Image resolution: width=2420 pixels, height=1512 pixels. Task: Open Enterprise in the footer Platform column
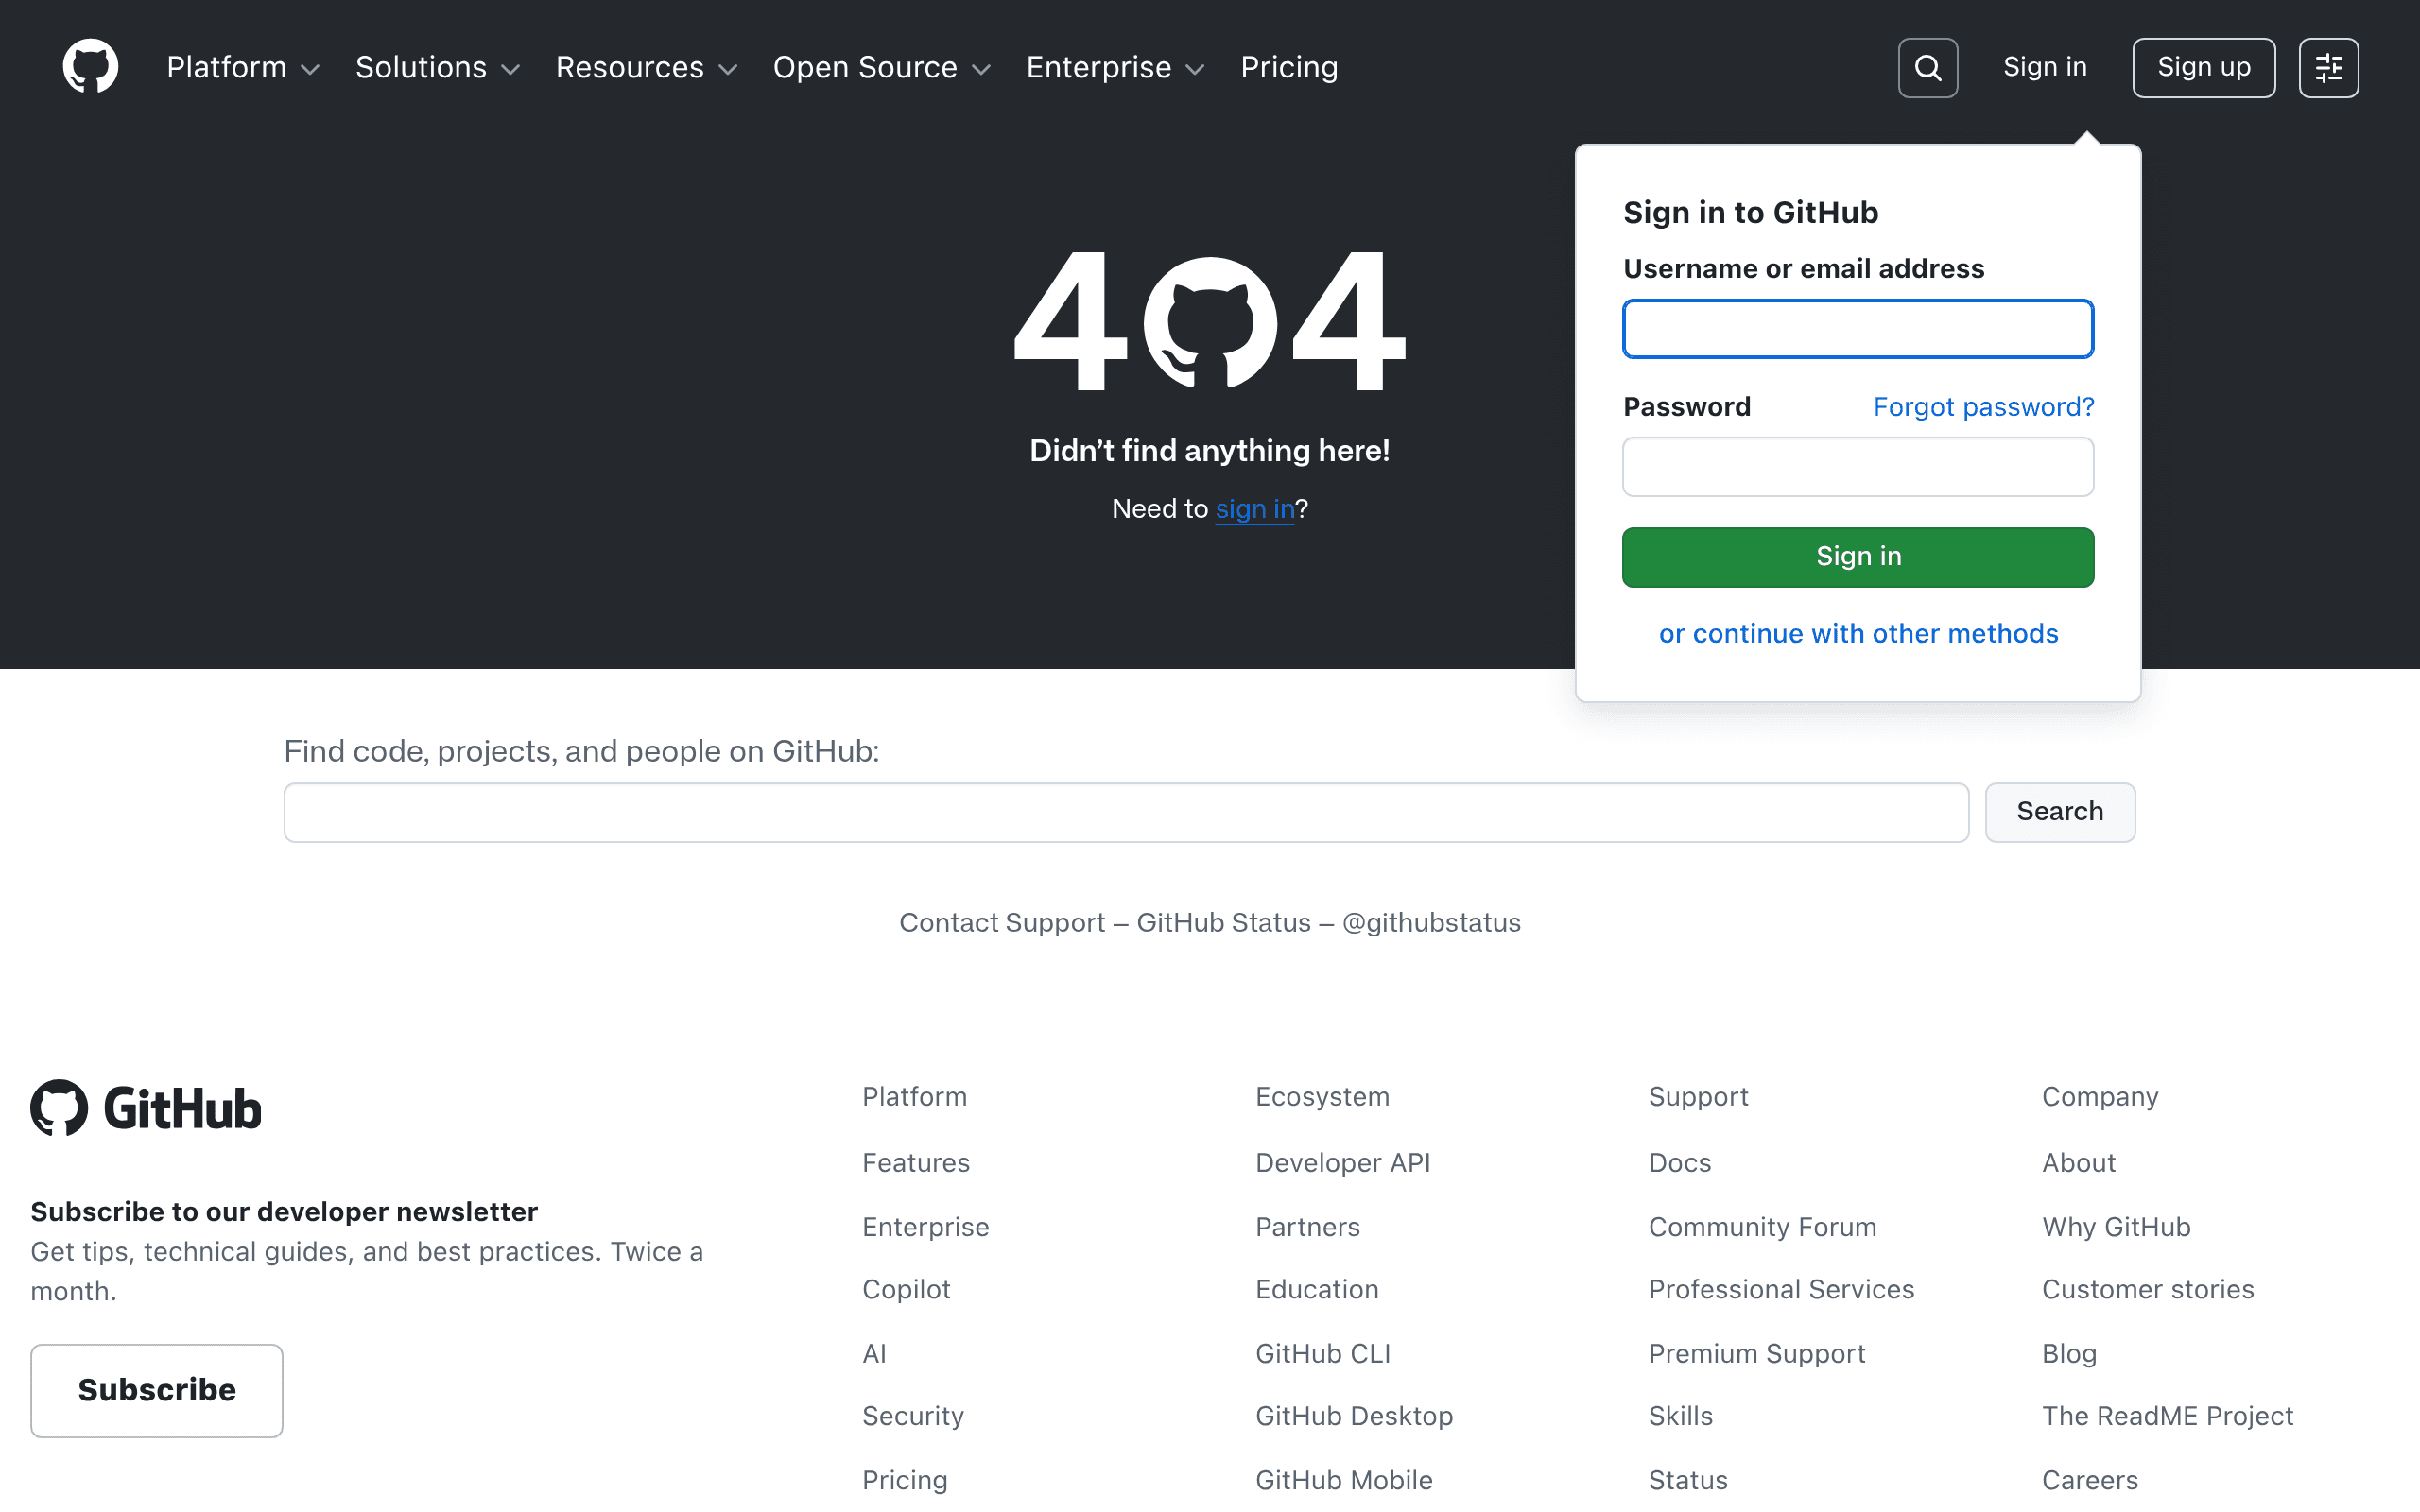pos(926,1227)
